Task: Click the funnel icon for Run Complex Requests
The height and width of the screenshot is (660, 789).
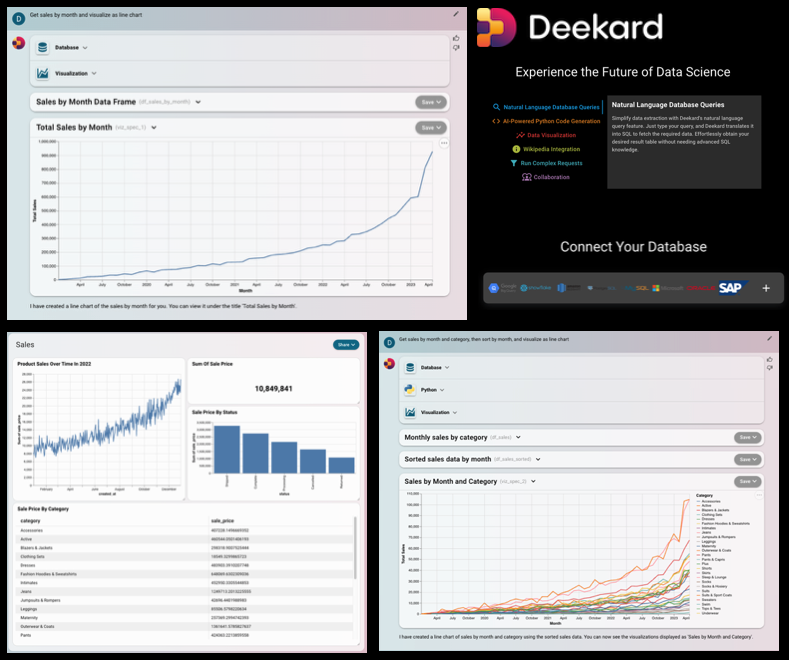Action: tap(514, 163)
